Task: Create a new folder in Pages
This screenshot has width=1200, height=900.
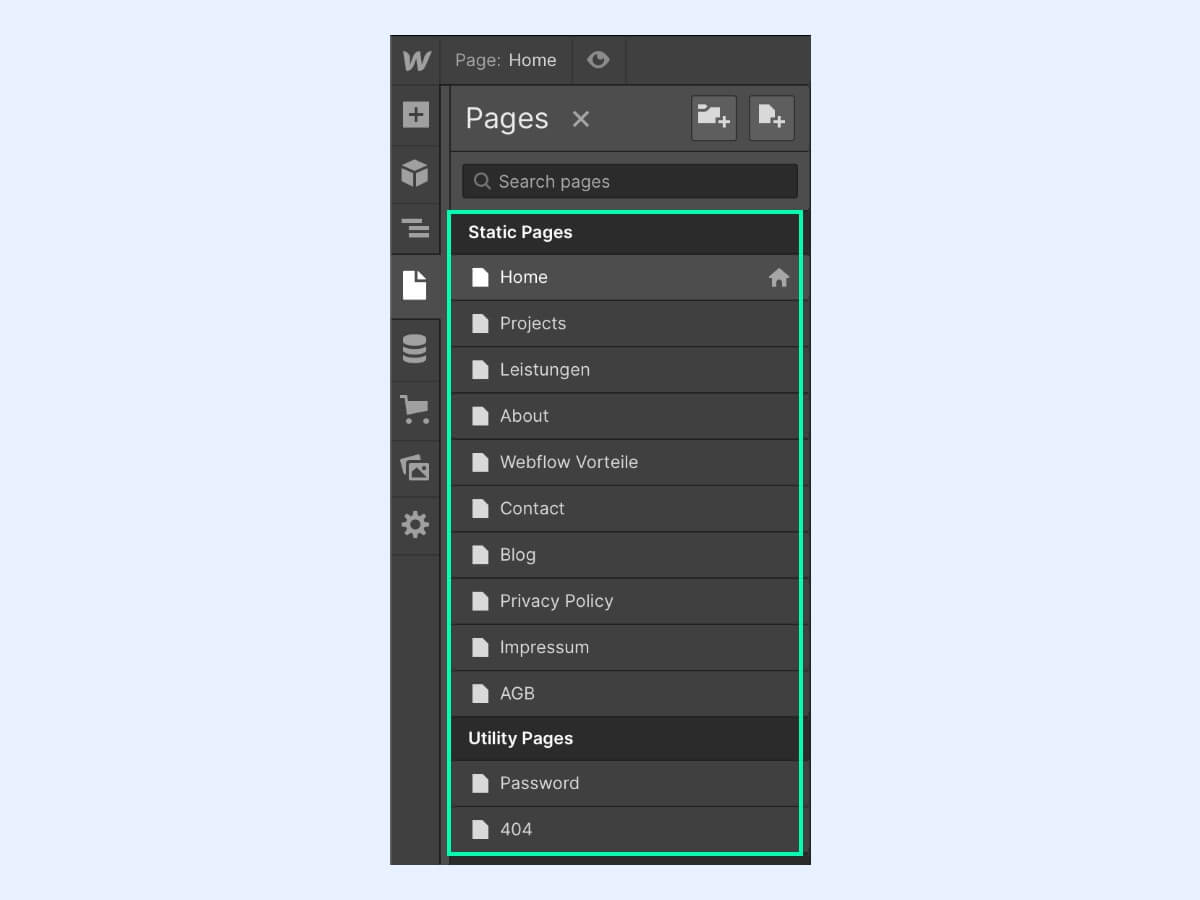Action: [x=713, y=117]
